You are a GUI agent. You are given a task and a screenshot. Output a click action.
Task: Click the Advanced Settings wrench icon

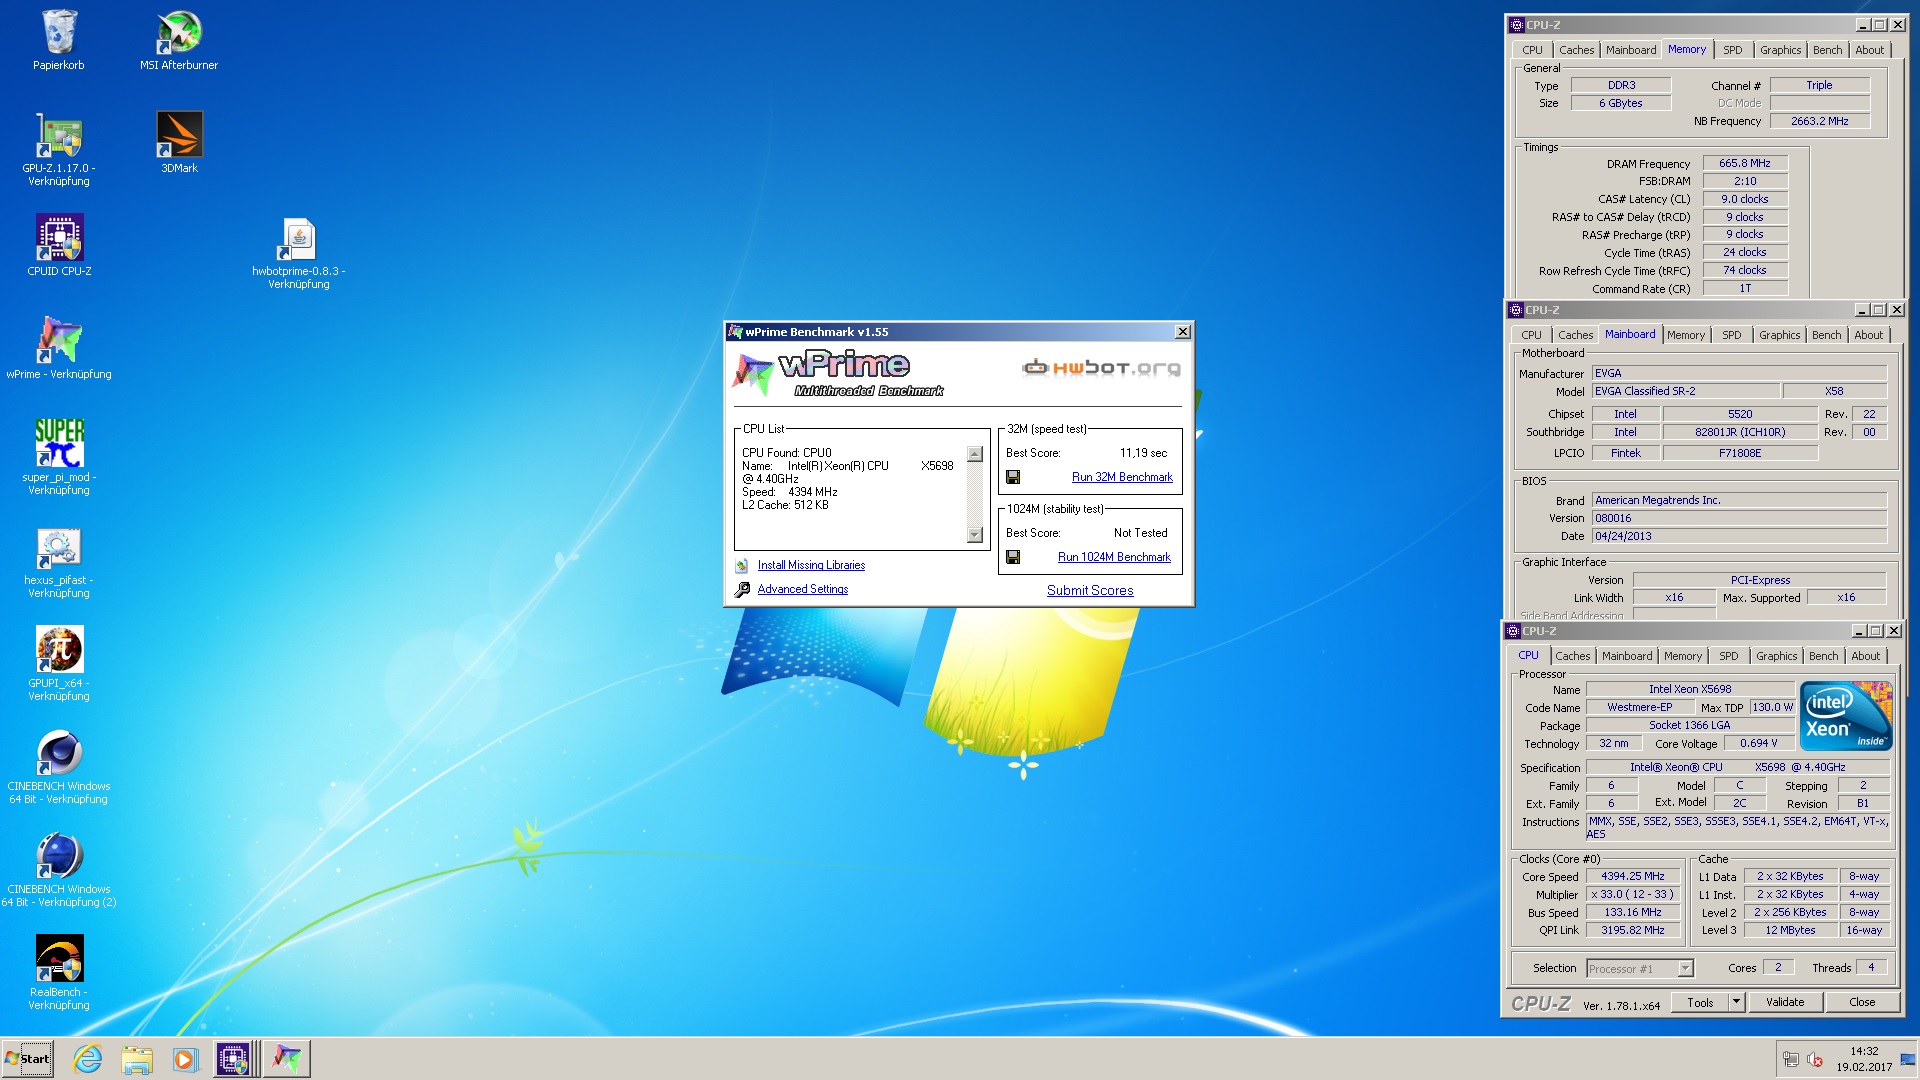[x=742, y=590]
